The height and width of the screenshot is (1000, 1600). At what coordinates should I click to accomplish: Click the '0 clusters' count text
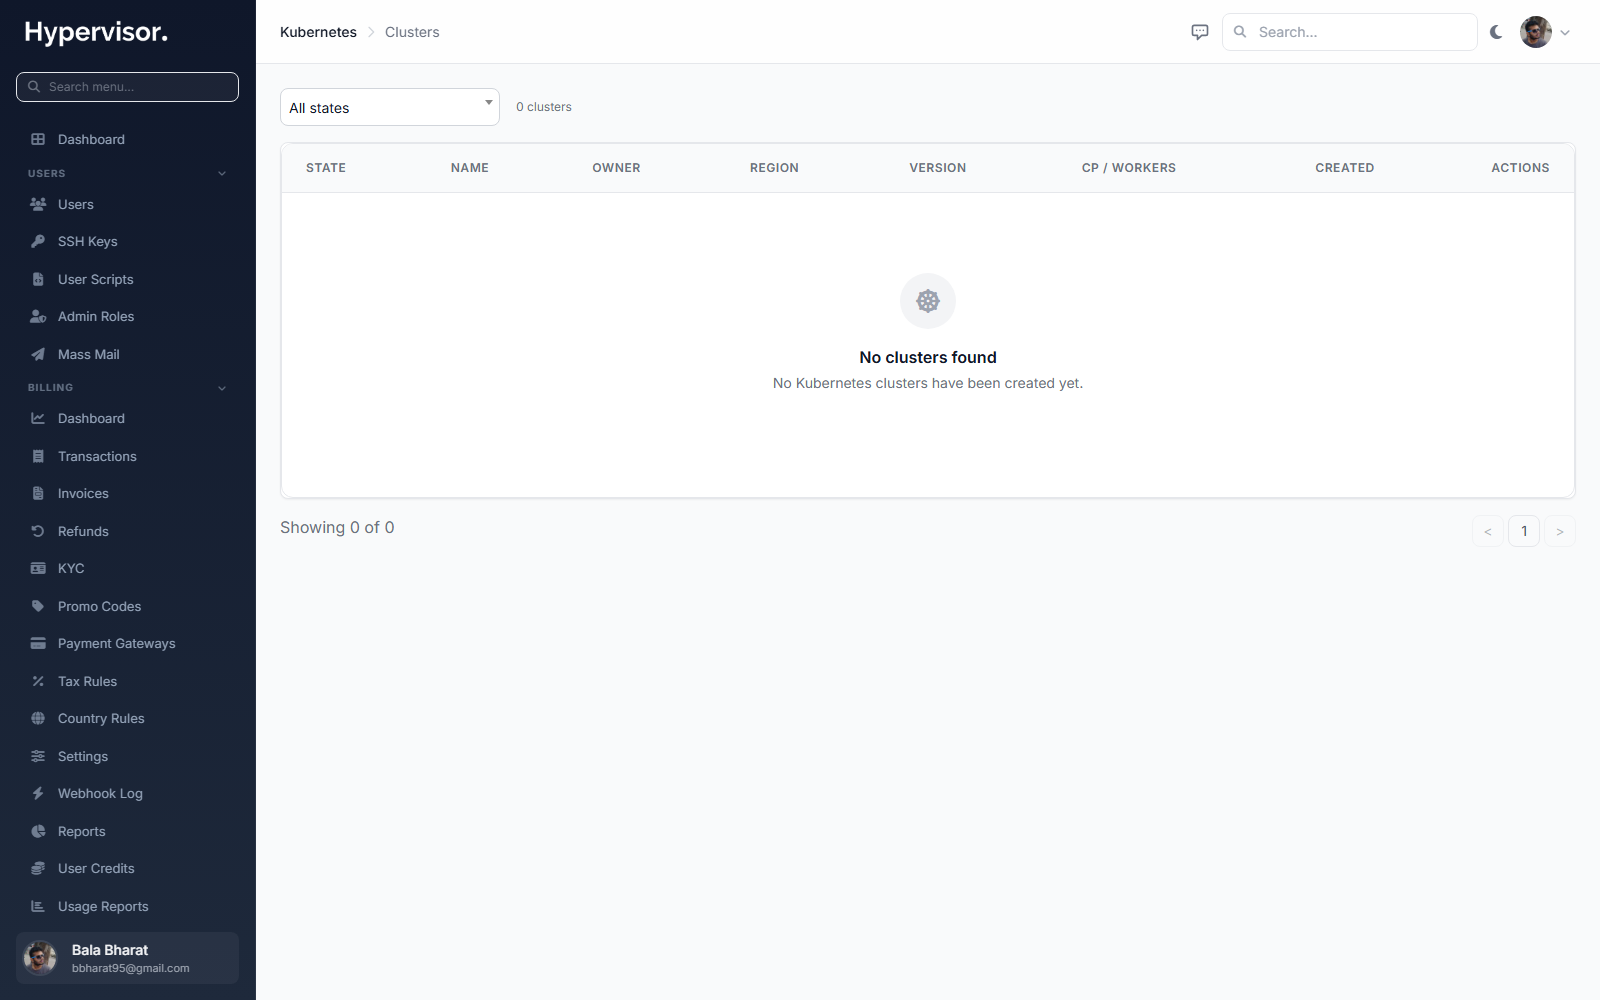pos(544,107)
